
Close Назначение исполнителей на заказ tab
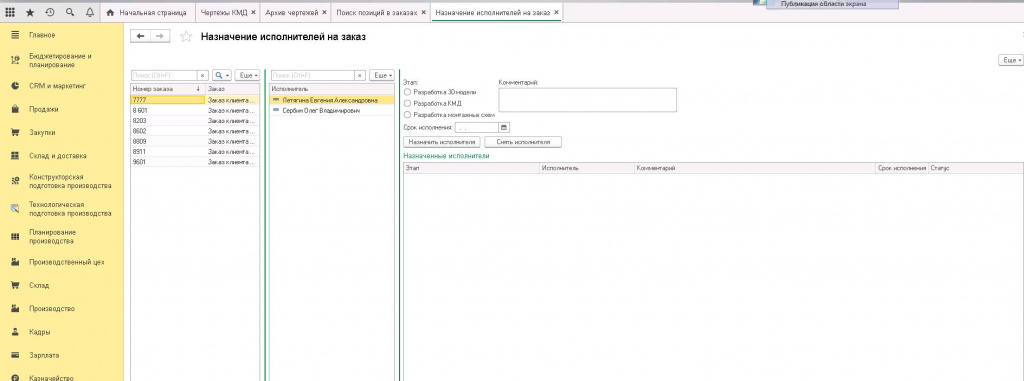tap(556, 12)
